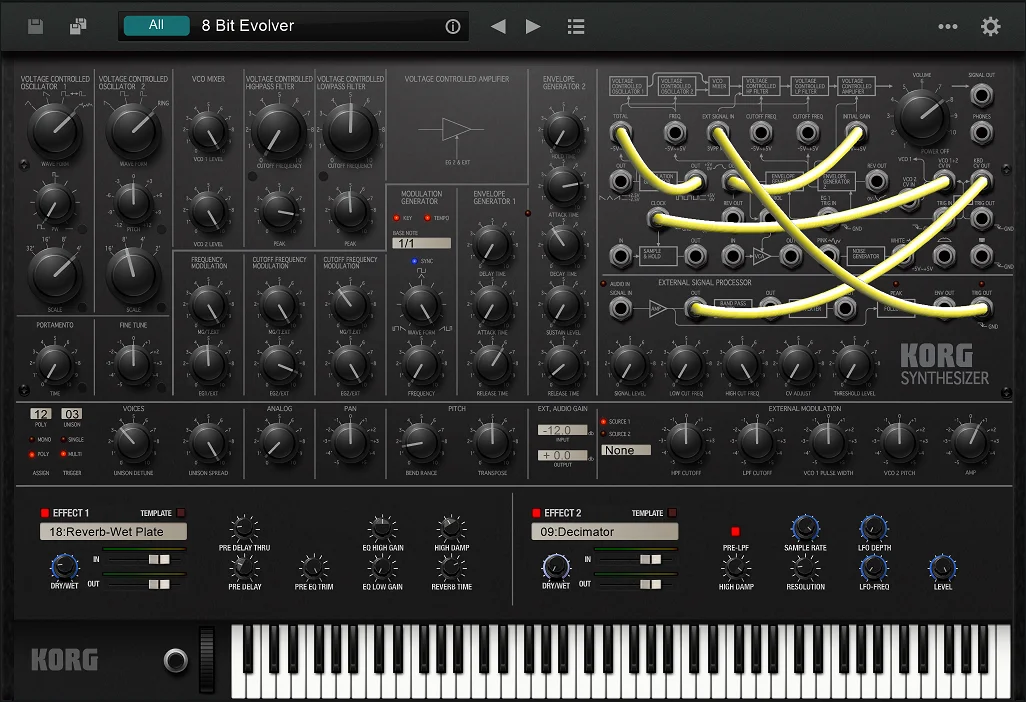Click the save preset floppy disk icon
The height and width of the screenshot is (702, 1026).
pyautogui.click(x=36, y=26)
